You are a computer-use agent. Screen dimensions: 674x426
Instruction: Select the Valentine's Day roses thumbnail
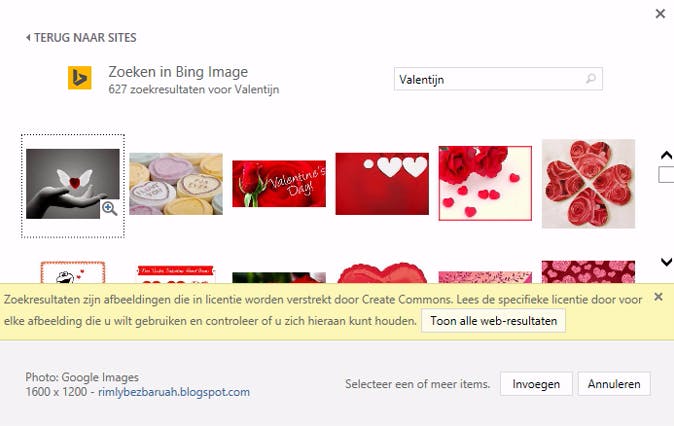click(x=279, y=184)
